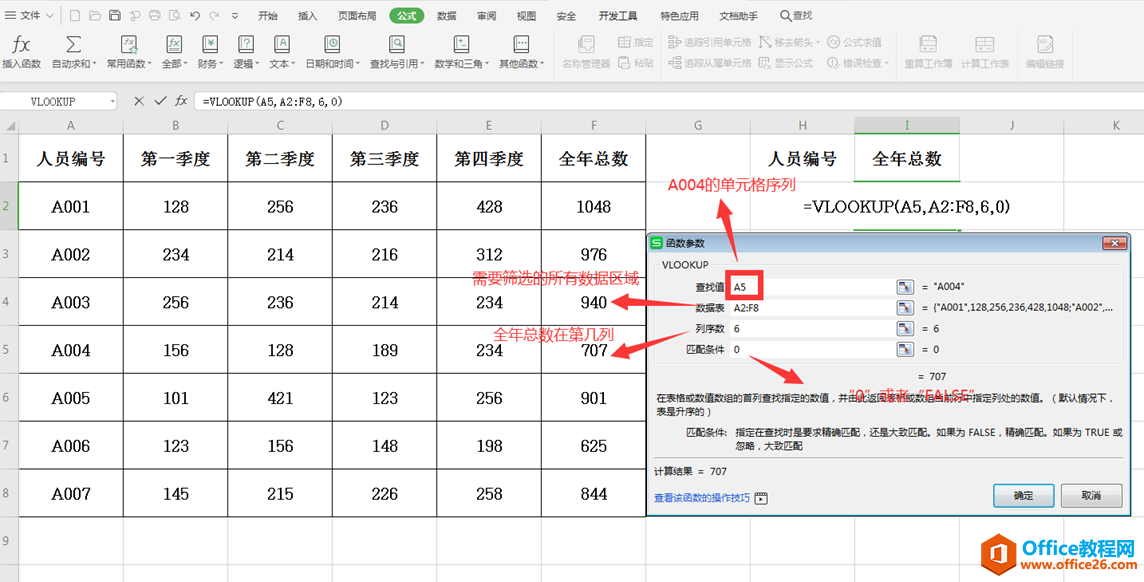Click the fx icon beside formula bar
The image size is (1144, 582).
click(x=181, y=101)
